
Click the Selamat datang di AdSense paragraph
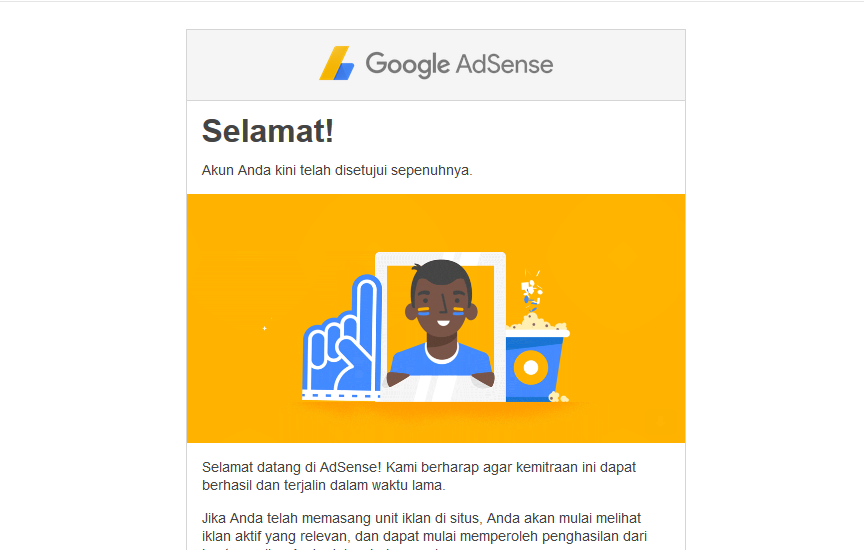click(x=419, y=476)
